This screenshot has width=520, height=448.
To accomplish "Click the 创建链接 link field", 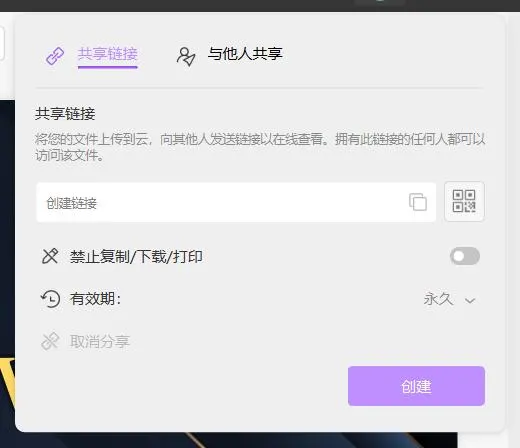I will [236, 202].
